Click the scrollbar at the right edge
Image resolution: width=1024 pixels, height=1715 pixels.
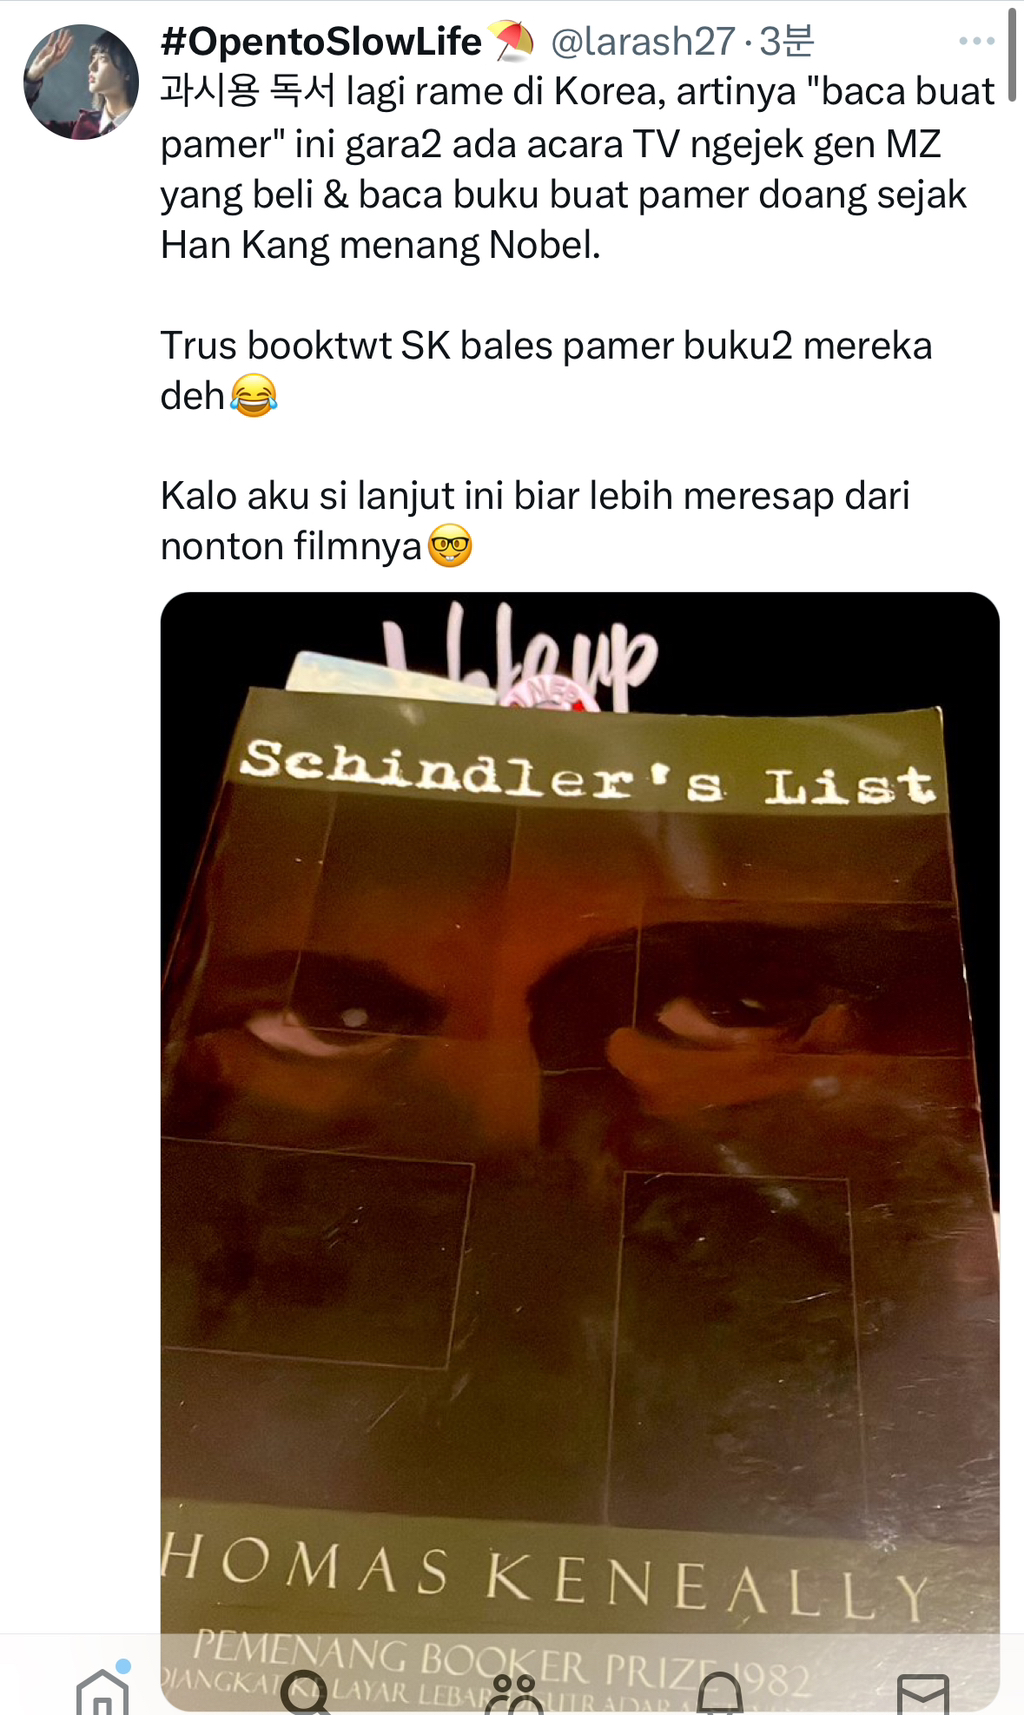click(x=1011, y=52)
